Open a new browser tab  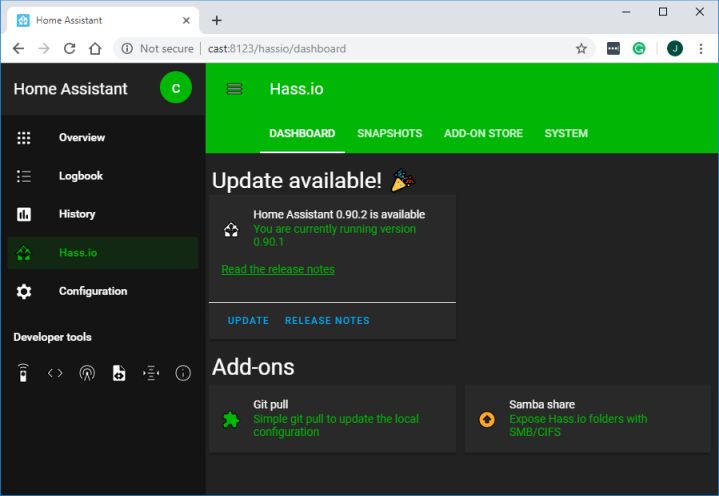pos(216,21)
